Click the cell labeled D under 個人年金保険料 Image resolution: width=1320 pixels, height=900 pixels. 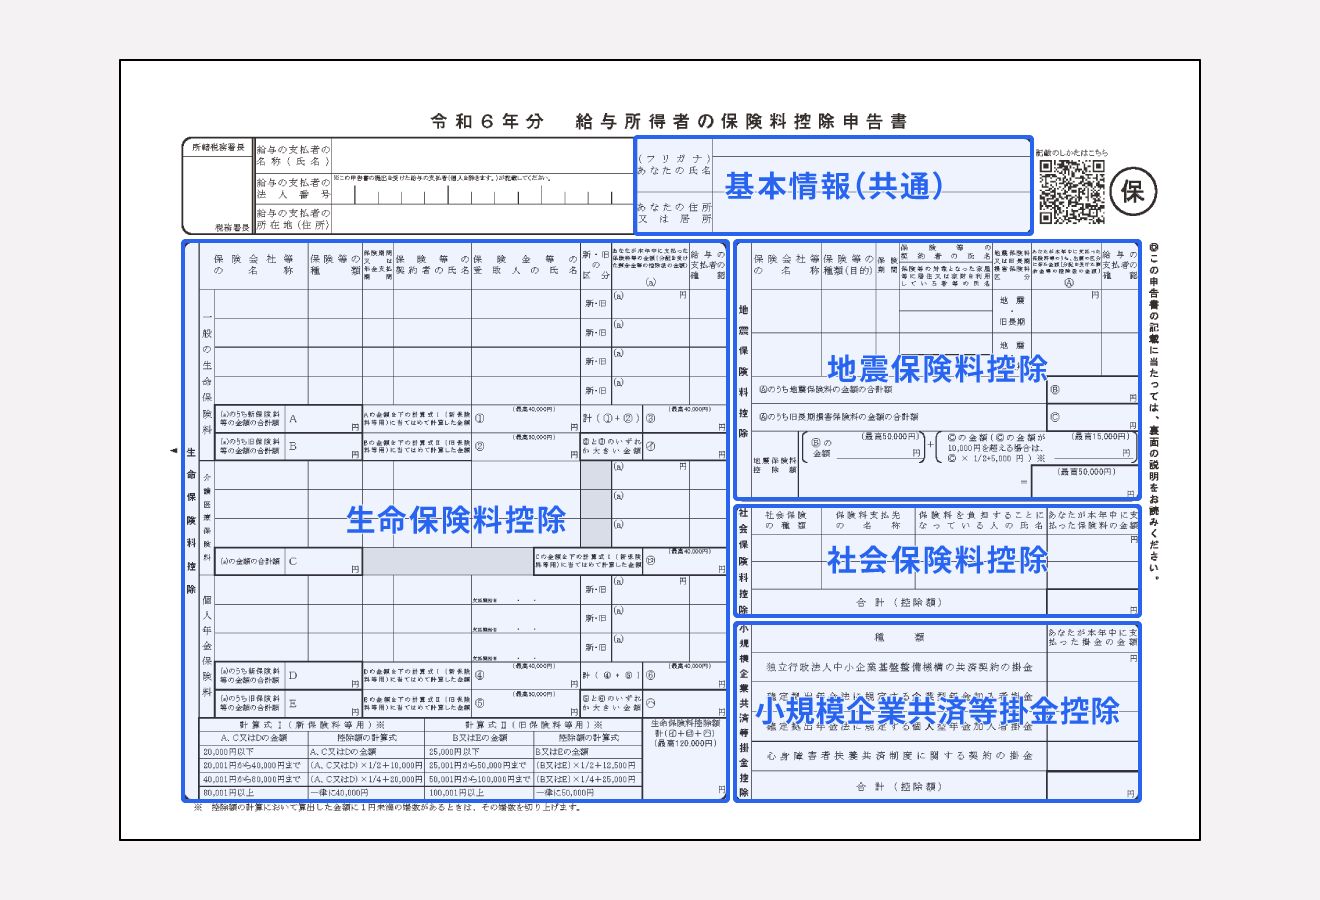(323, 675)
